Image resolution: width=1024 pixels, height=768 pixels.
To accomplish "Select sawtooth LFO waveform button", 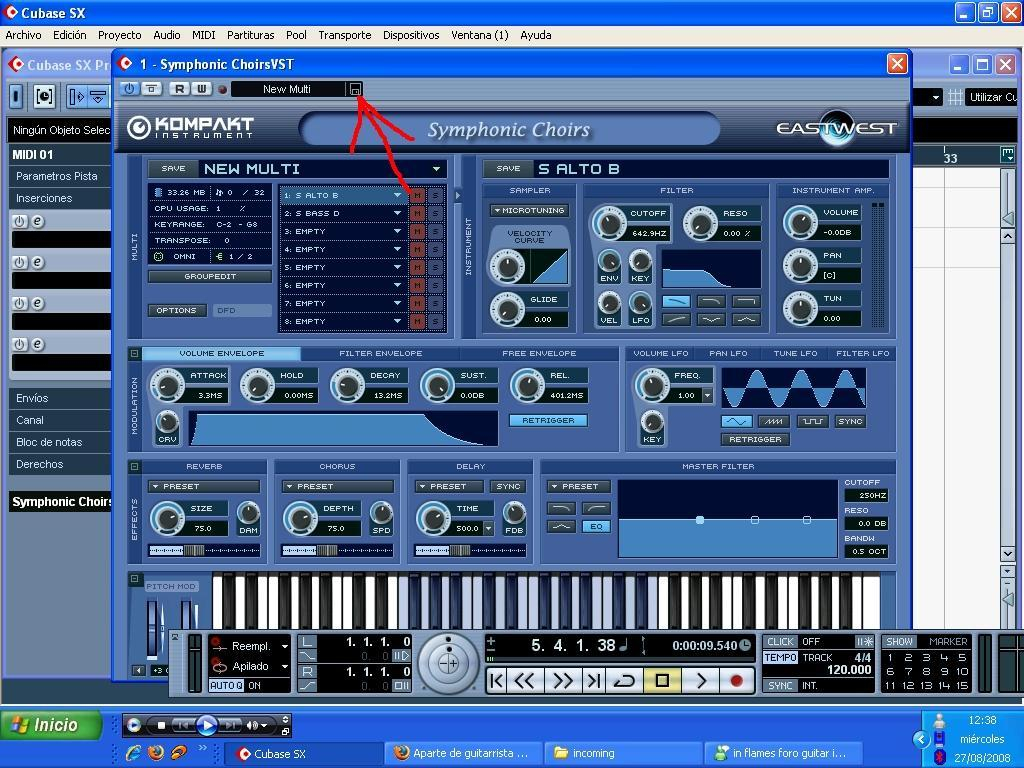I will click(775, 421).
